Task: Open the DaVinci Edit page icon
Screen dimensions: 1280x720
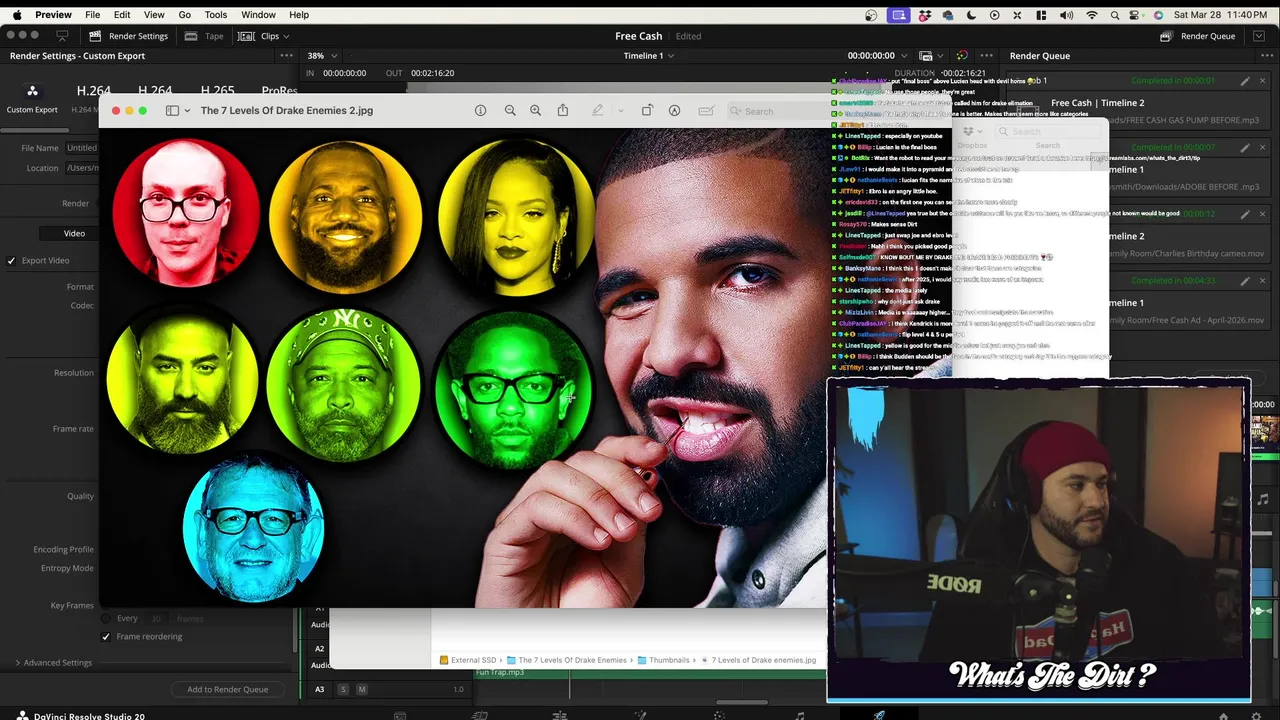Action: click(560, 716)
